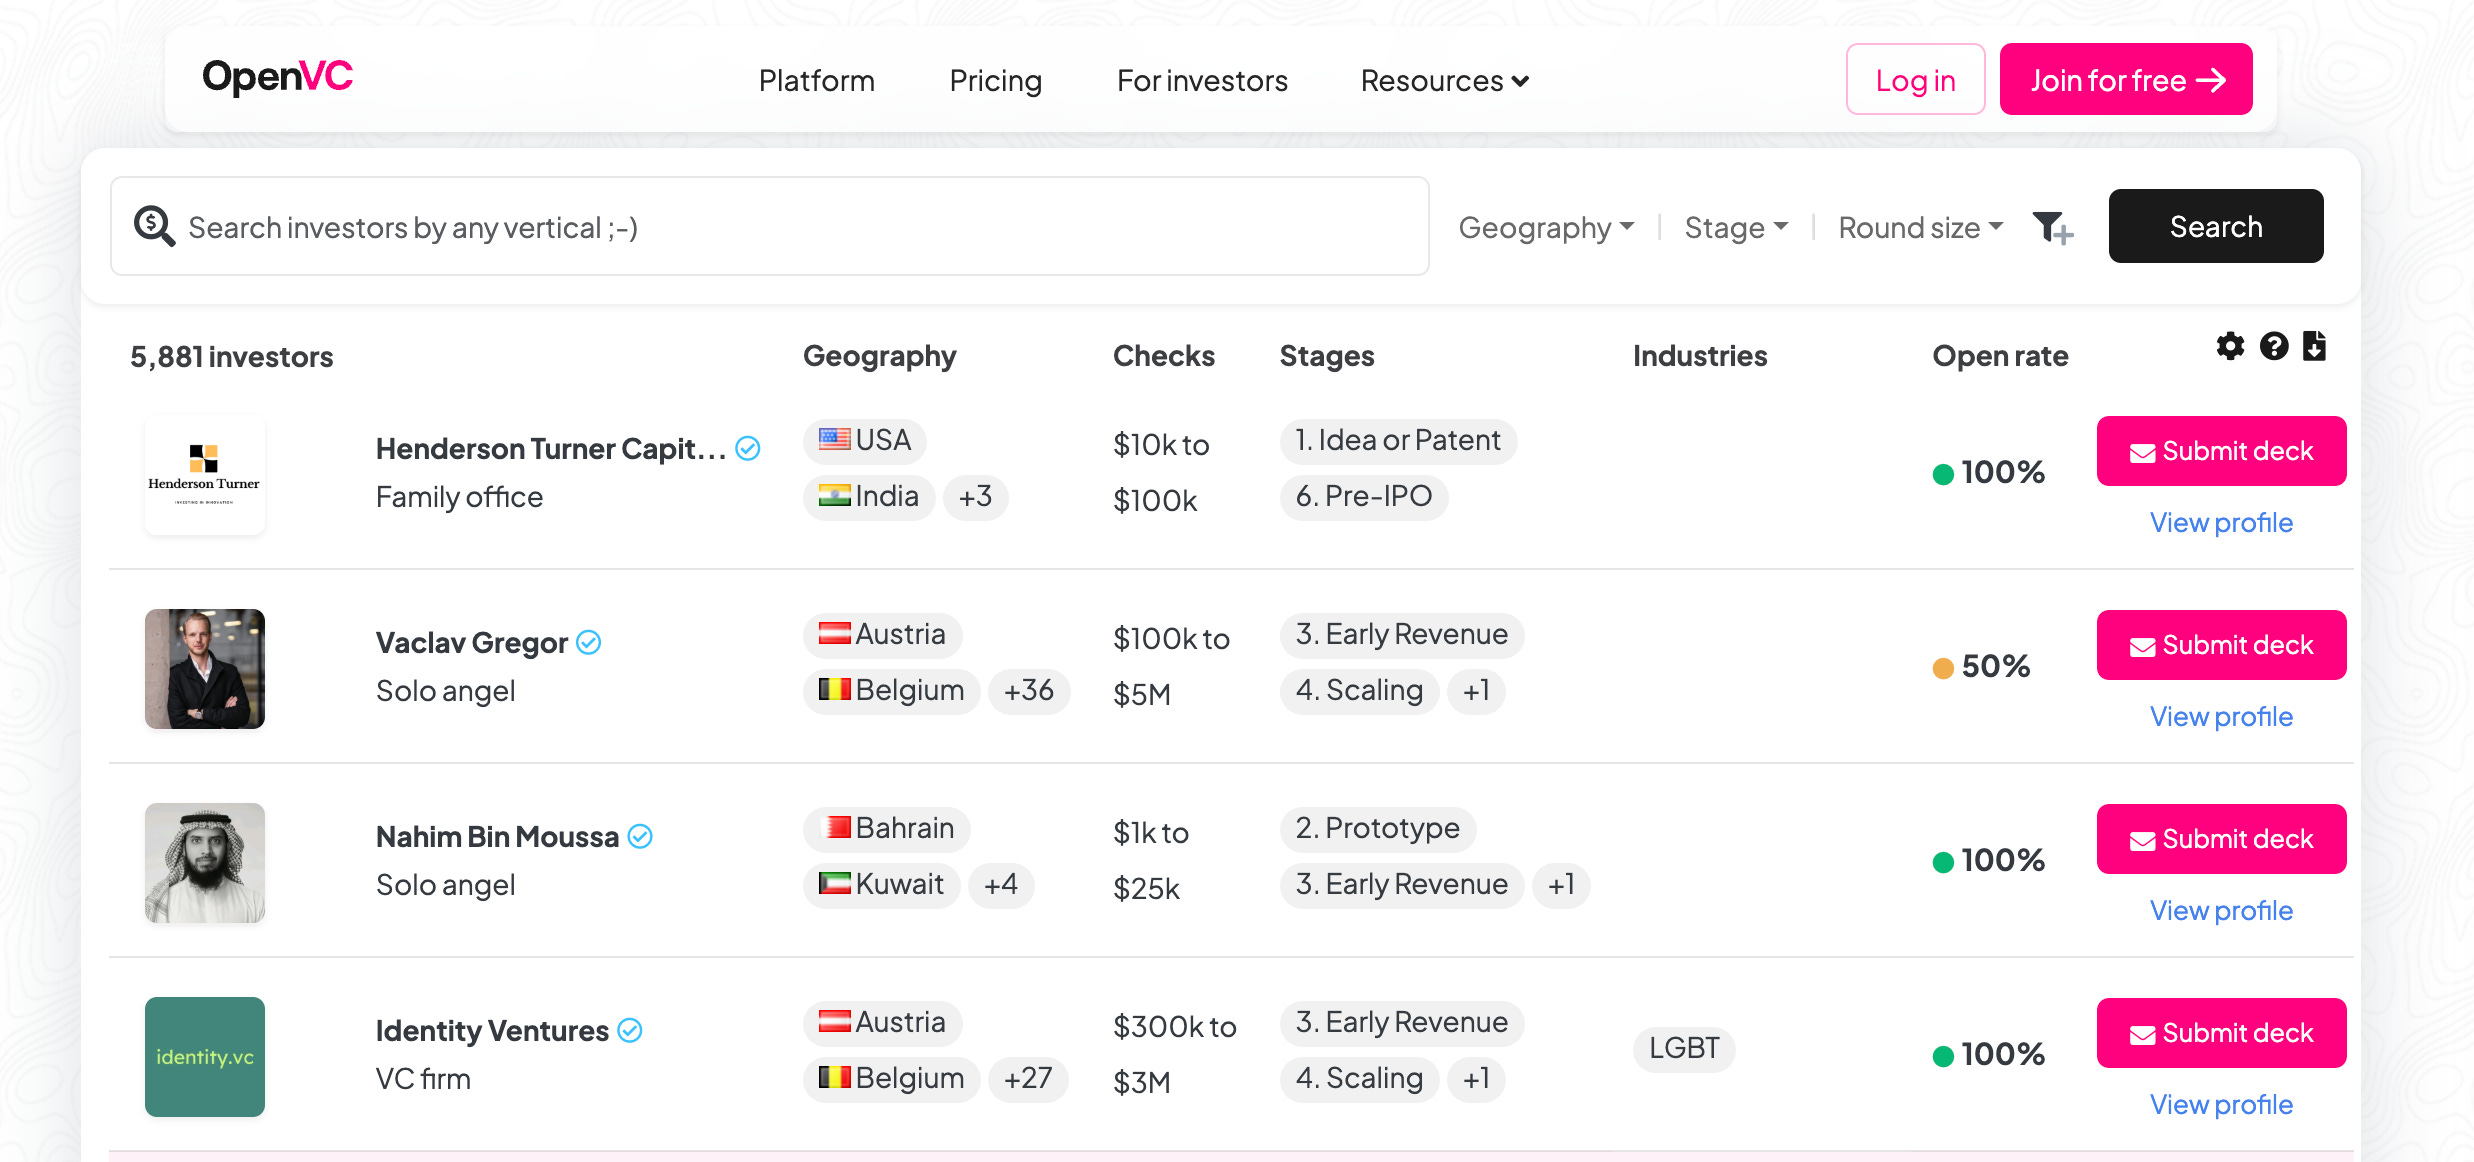Screen dimensions: 2474x1162
Task: Open the Henderson Turner logo thumbnail
Action: point(205,475)
